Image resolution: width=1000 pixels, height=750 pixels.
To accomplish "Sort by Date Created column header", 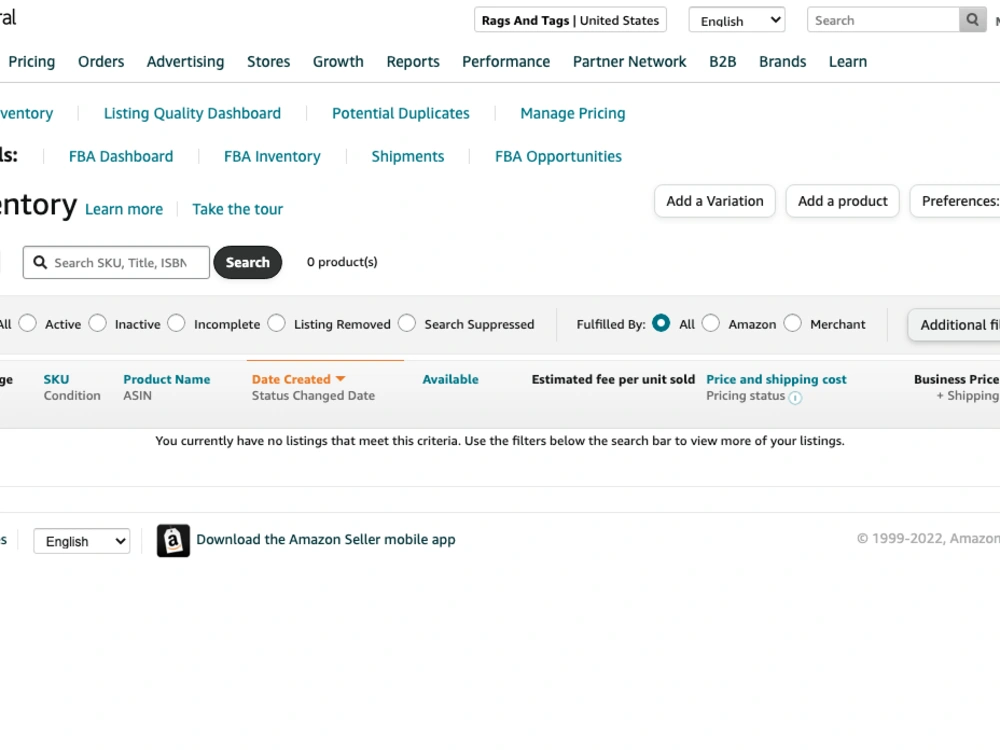I will coord(291,379).
